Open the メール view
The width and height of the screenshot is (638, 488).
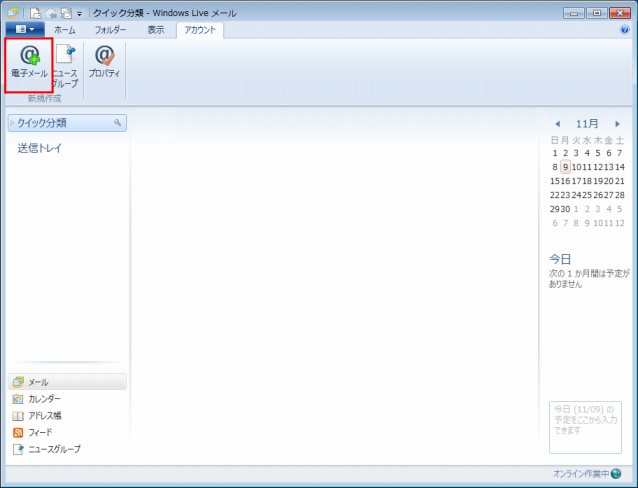coord(67,382)
